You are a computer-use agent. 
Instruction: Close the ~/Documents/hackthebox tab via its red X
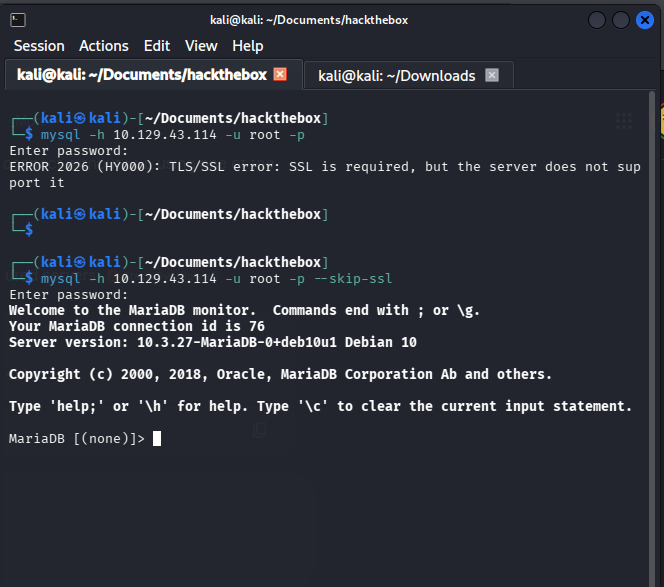(x=280, y=74)
